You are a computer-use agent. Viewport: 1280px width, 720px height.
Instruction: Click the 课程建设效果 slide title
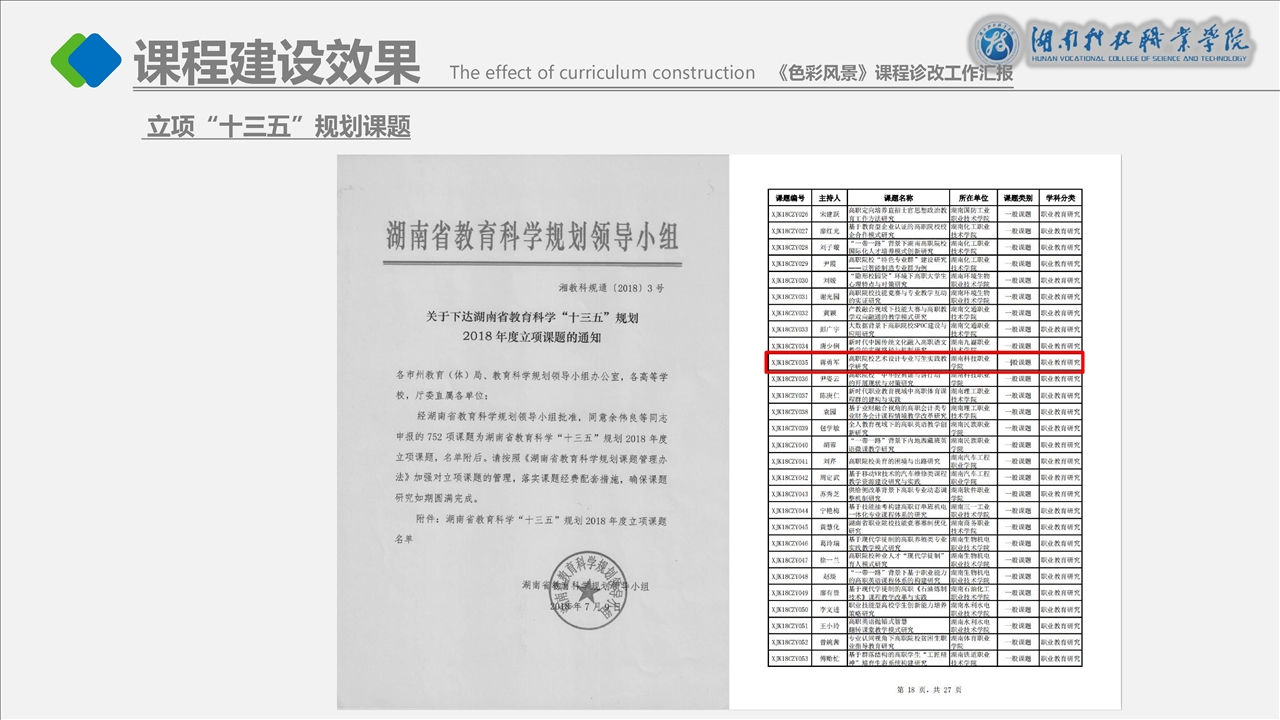click(277, 62)
